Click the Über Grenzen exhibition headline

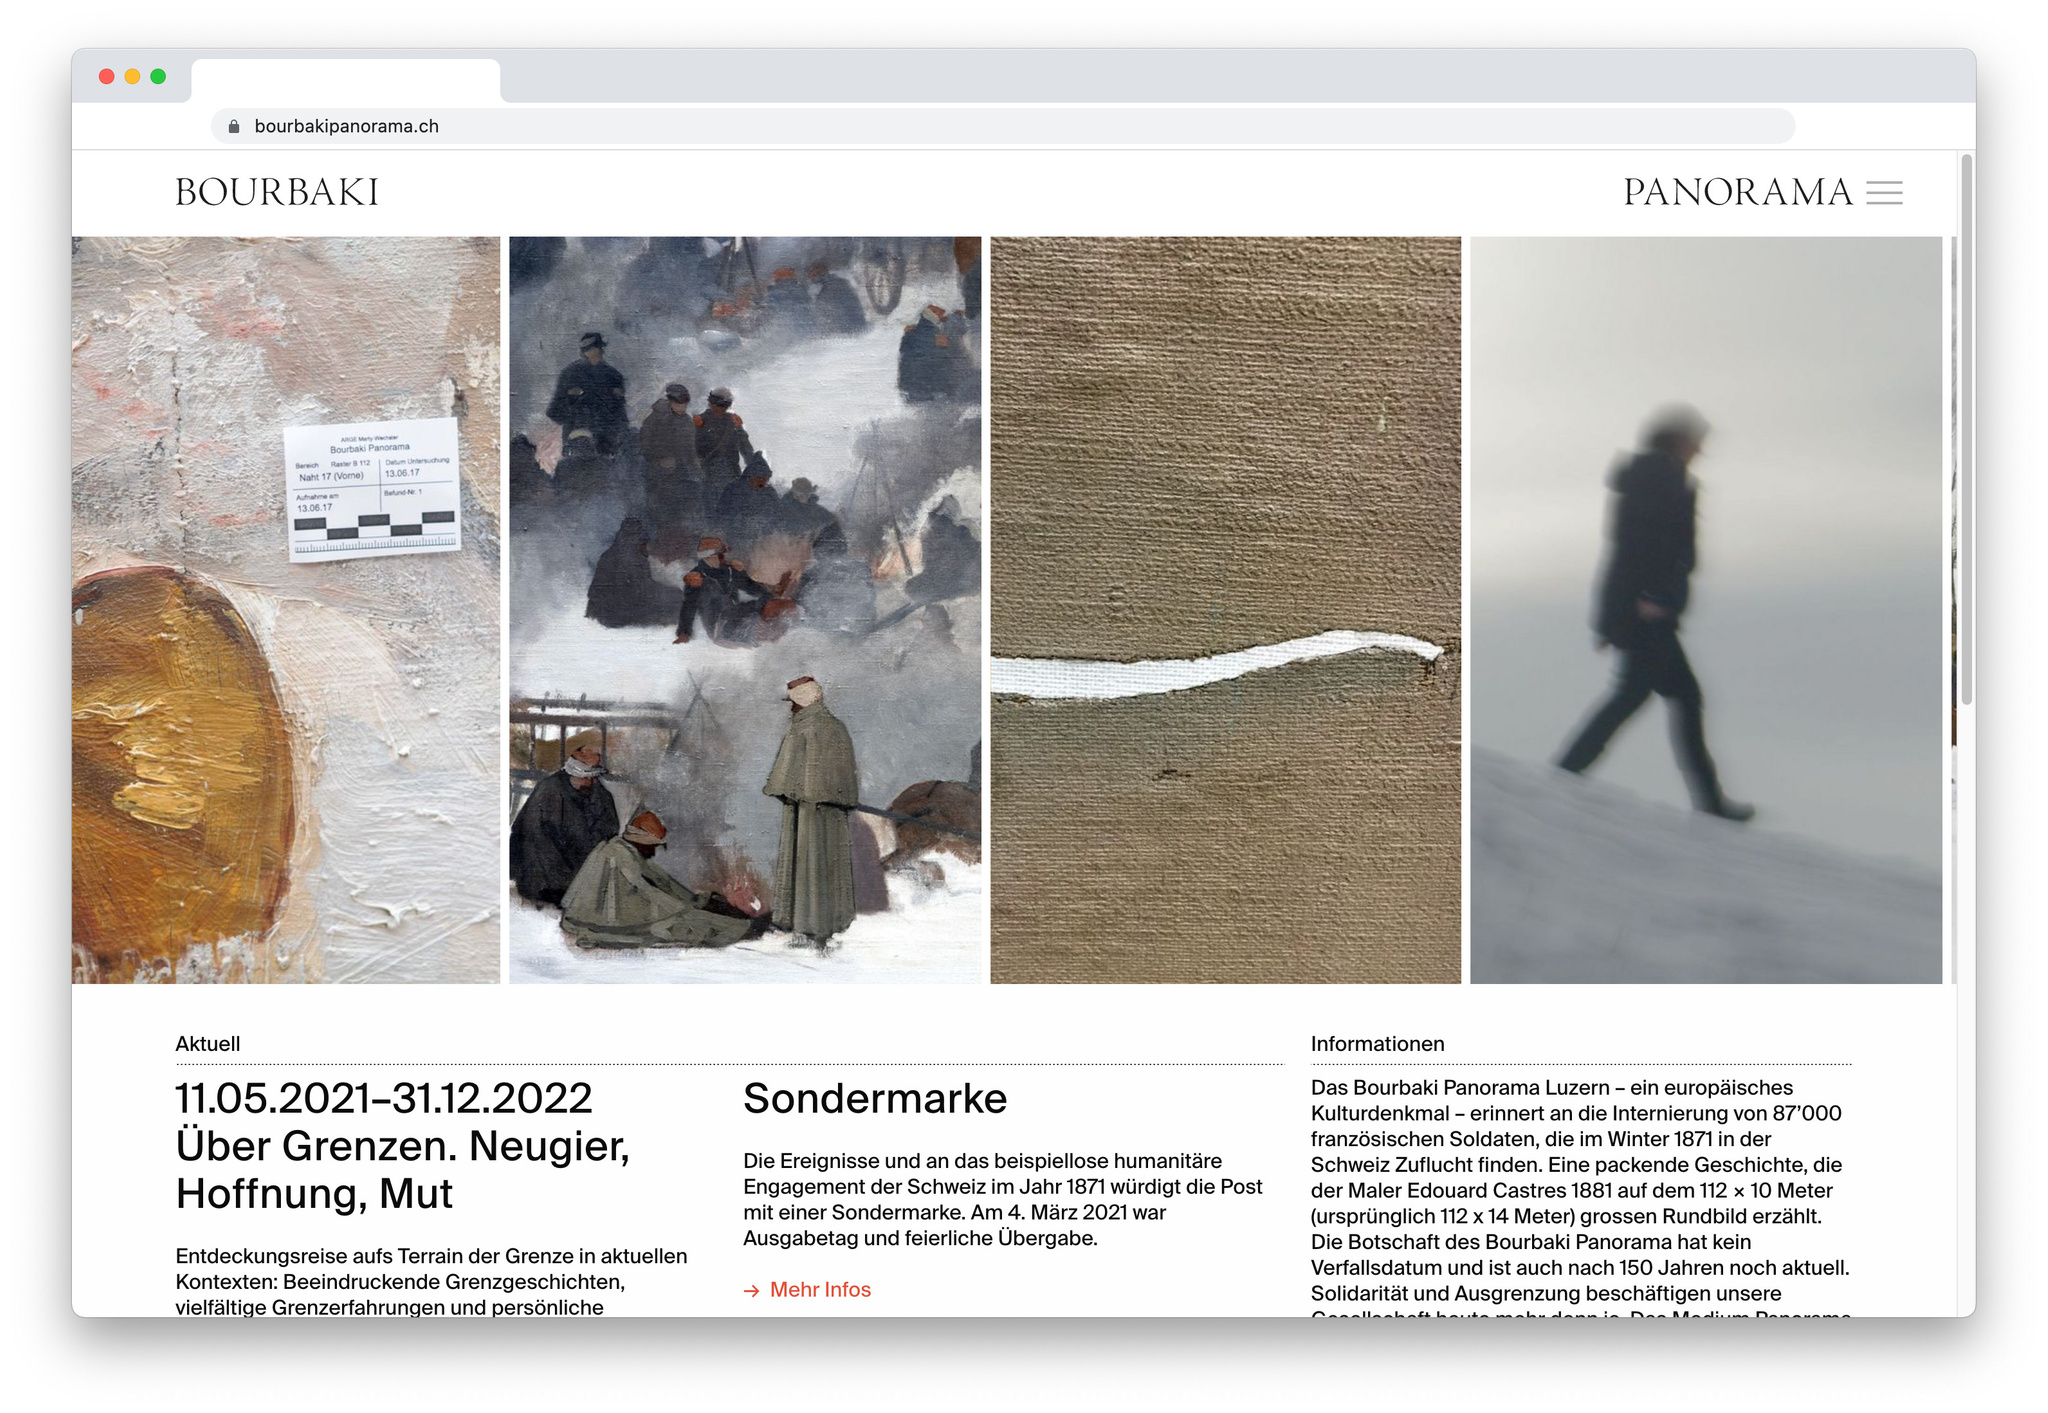403,1146
